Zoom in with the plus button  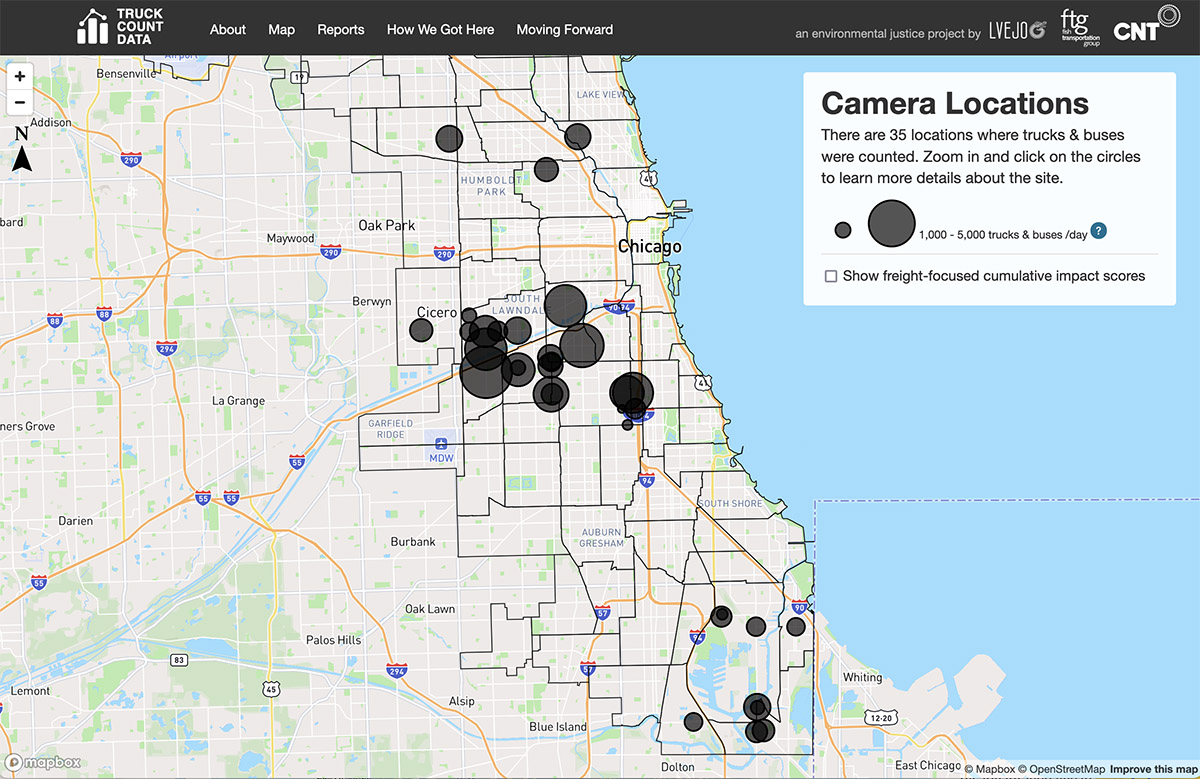click(x=20, y=76)
